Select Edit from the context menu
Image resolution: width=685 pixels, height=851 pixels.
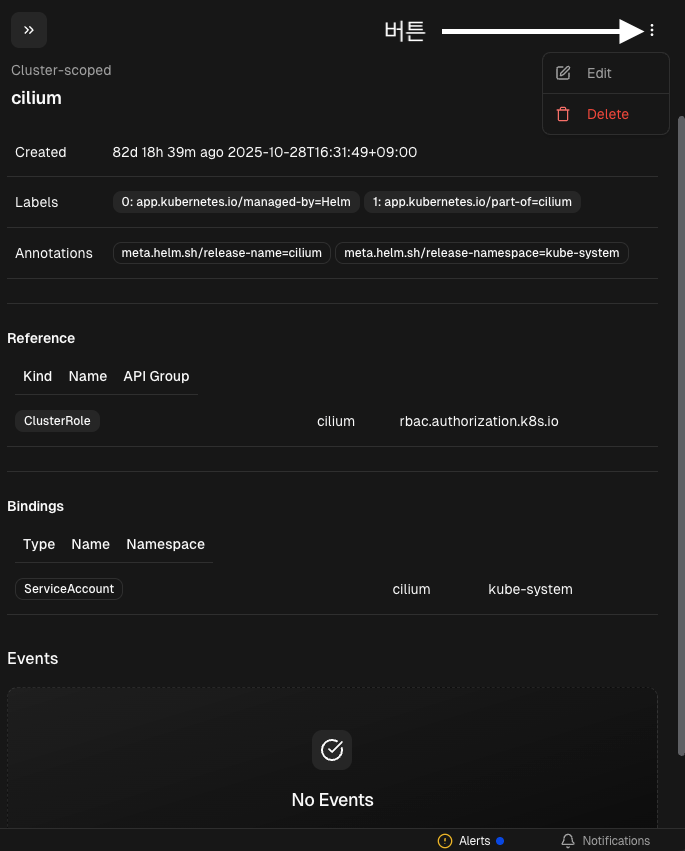[599, 73]
